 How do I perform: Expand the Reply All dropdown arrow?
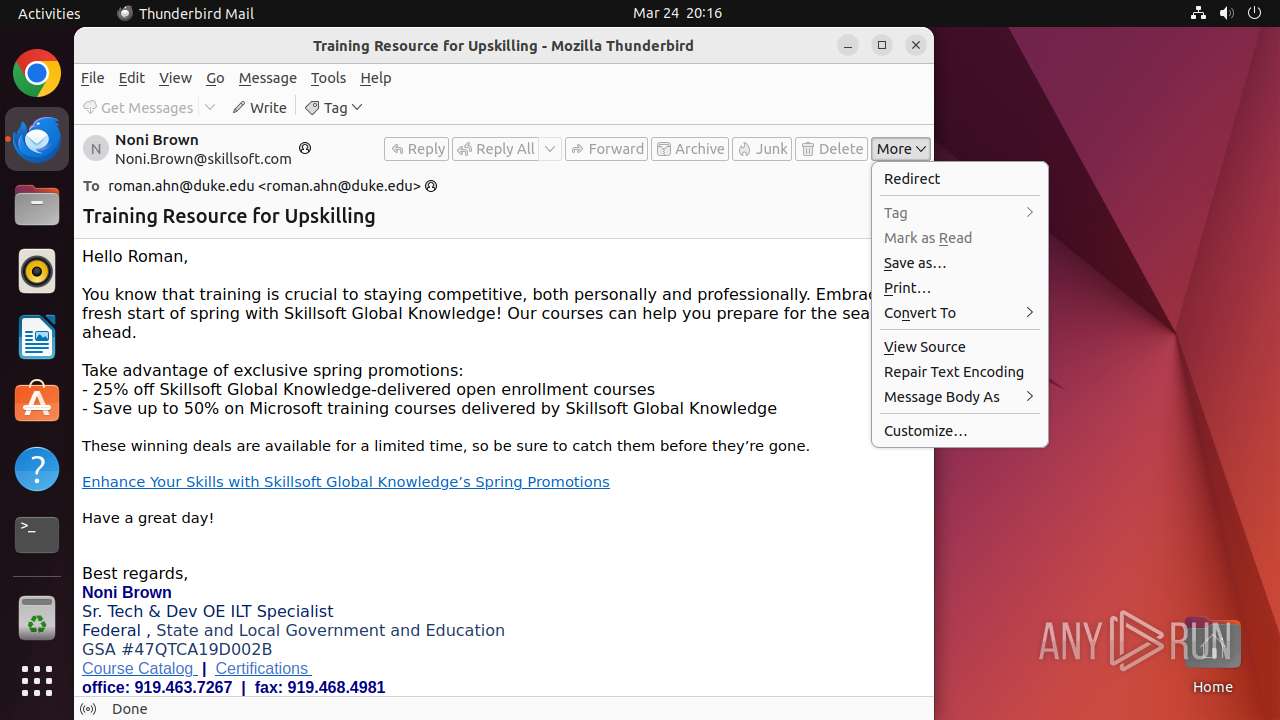(550, 149)
